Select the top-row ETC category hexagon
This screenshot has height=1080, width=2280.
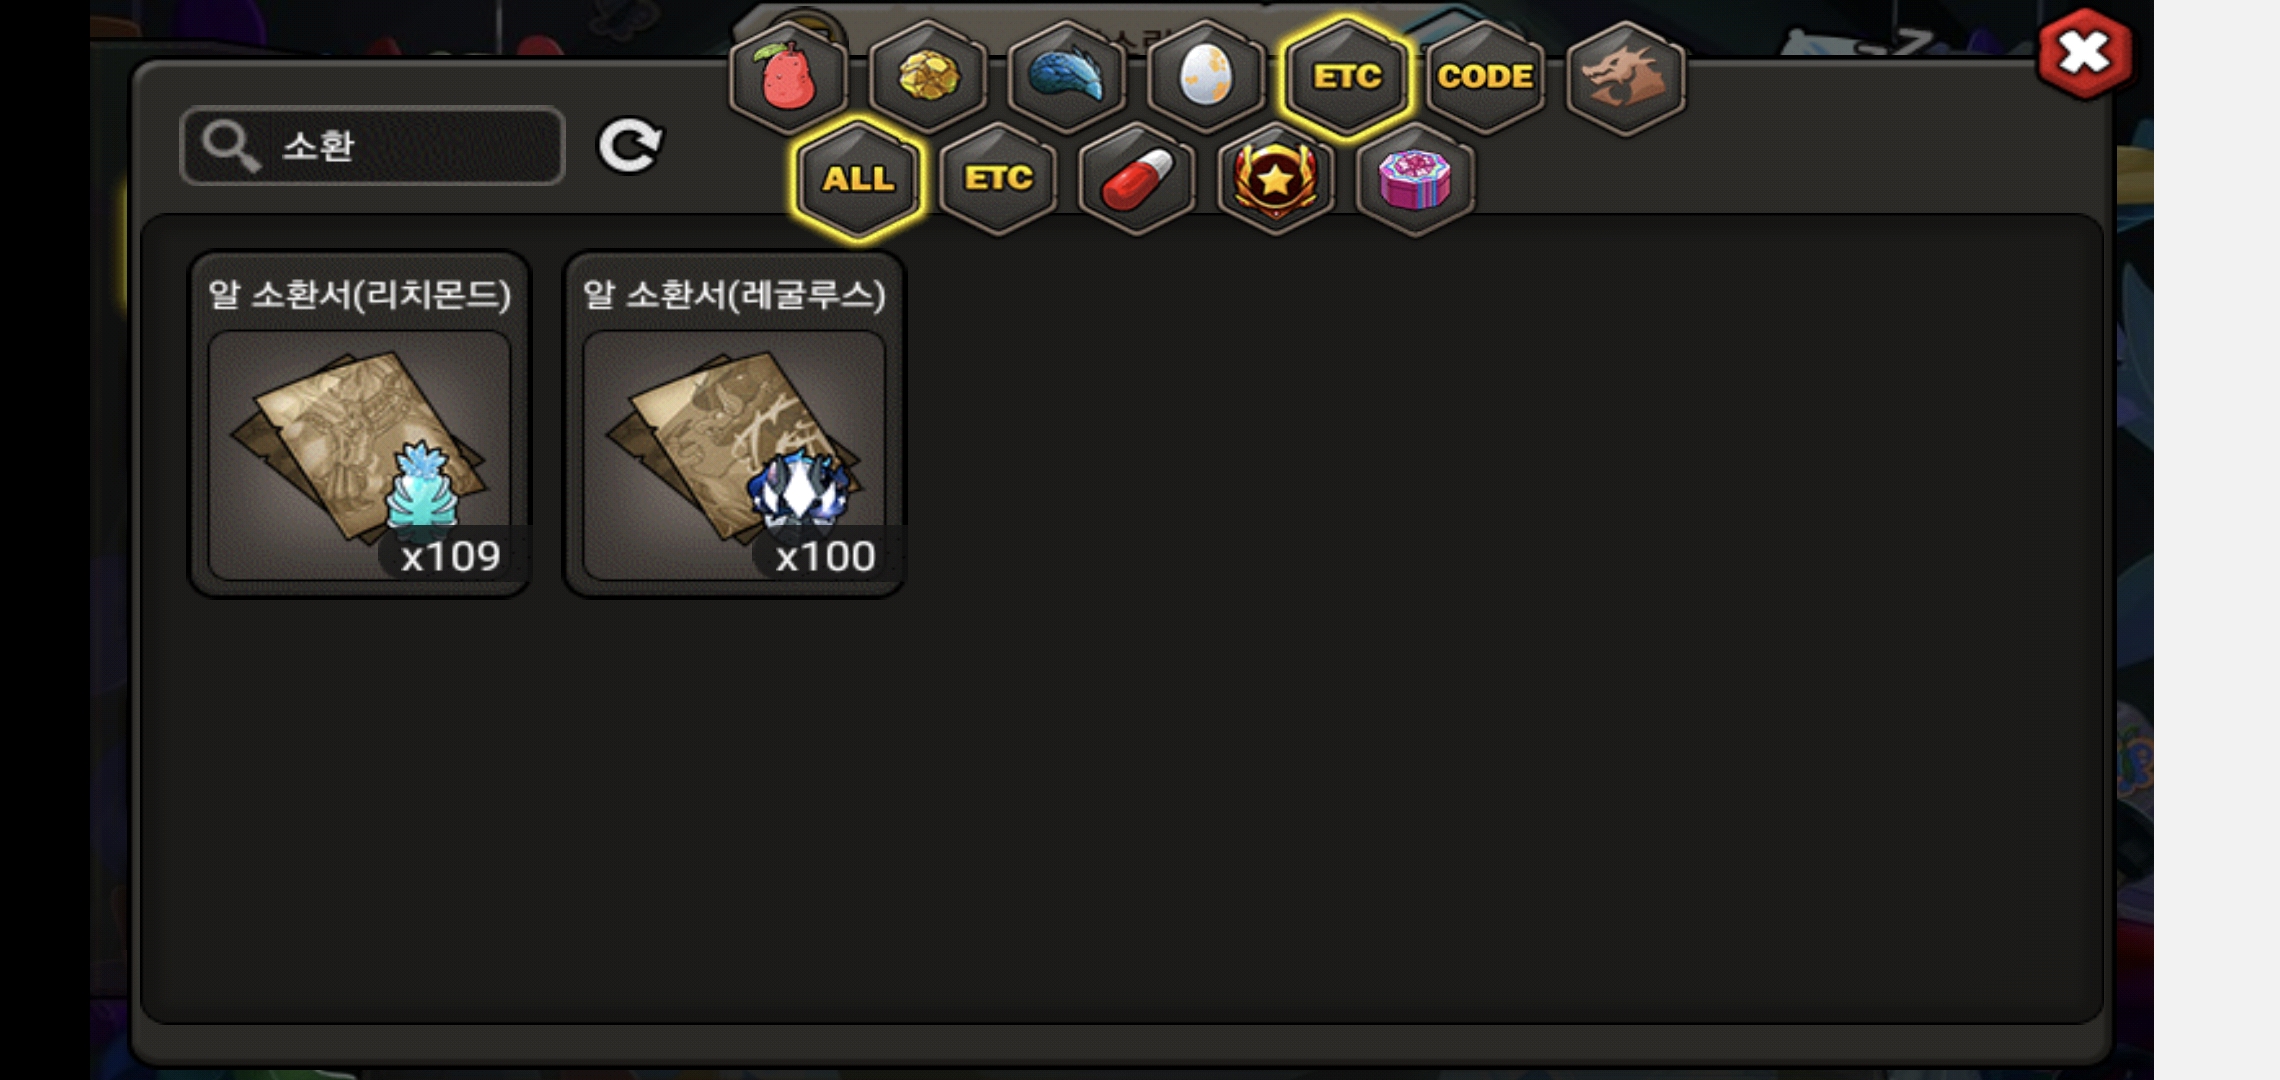[1346, 77]
